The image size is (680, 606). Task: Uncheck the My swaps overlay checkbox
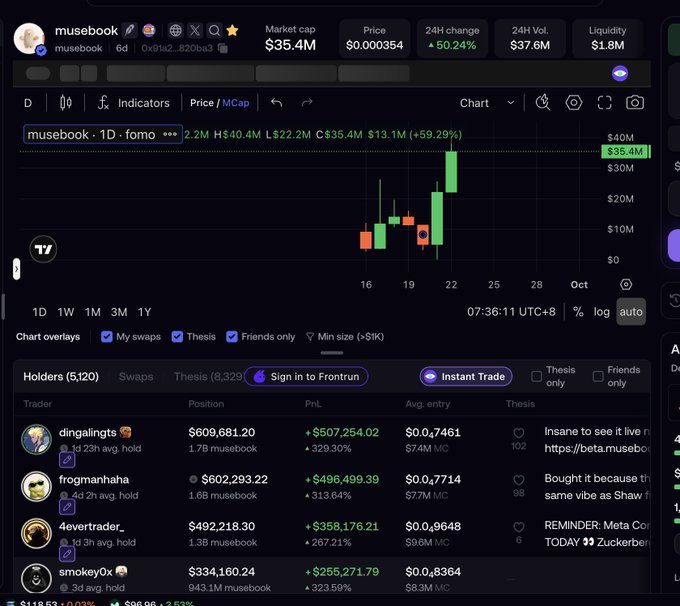(107, 337)
